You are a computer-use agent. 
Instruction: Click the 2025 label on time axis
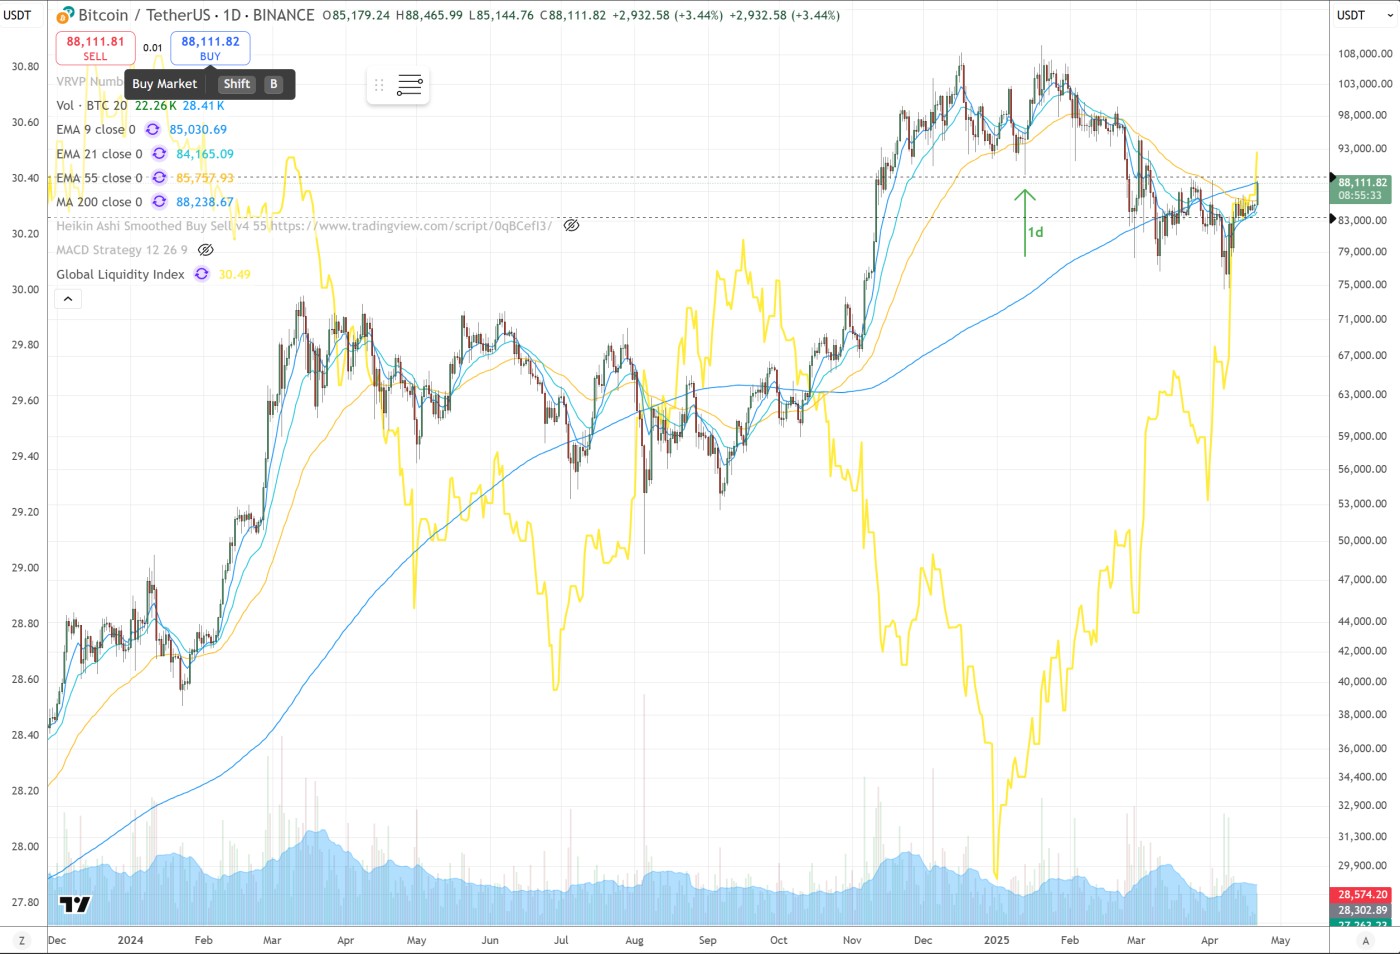click(x=997, y=940)
